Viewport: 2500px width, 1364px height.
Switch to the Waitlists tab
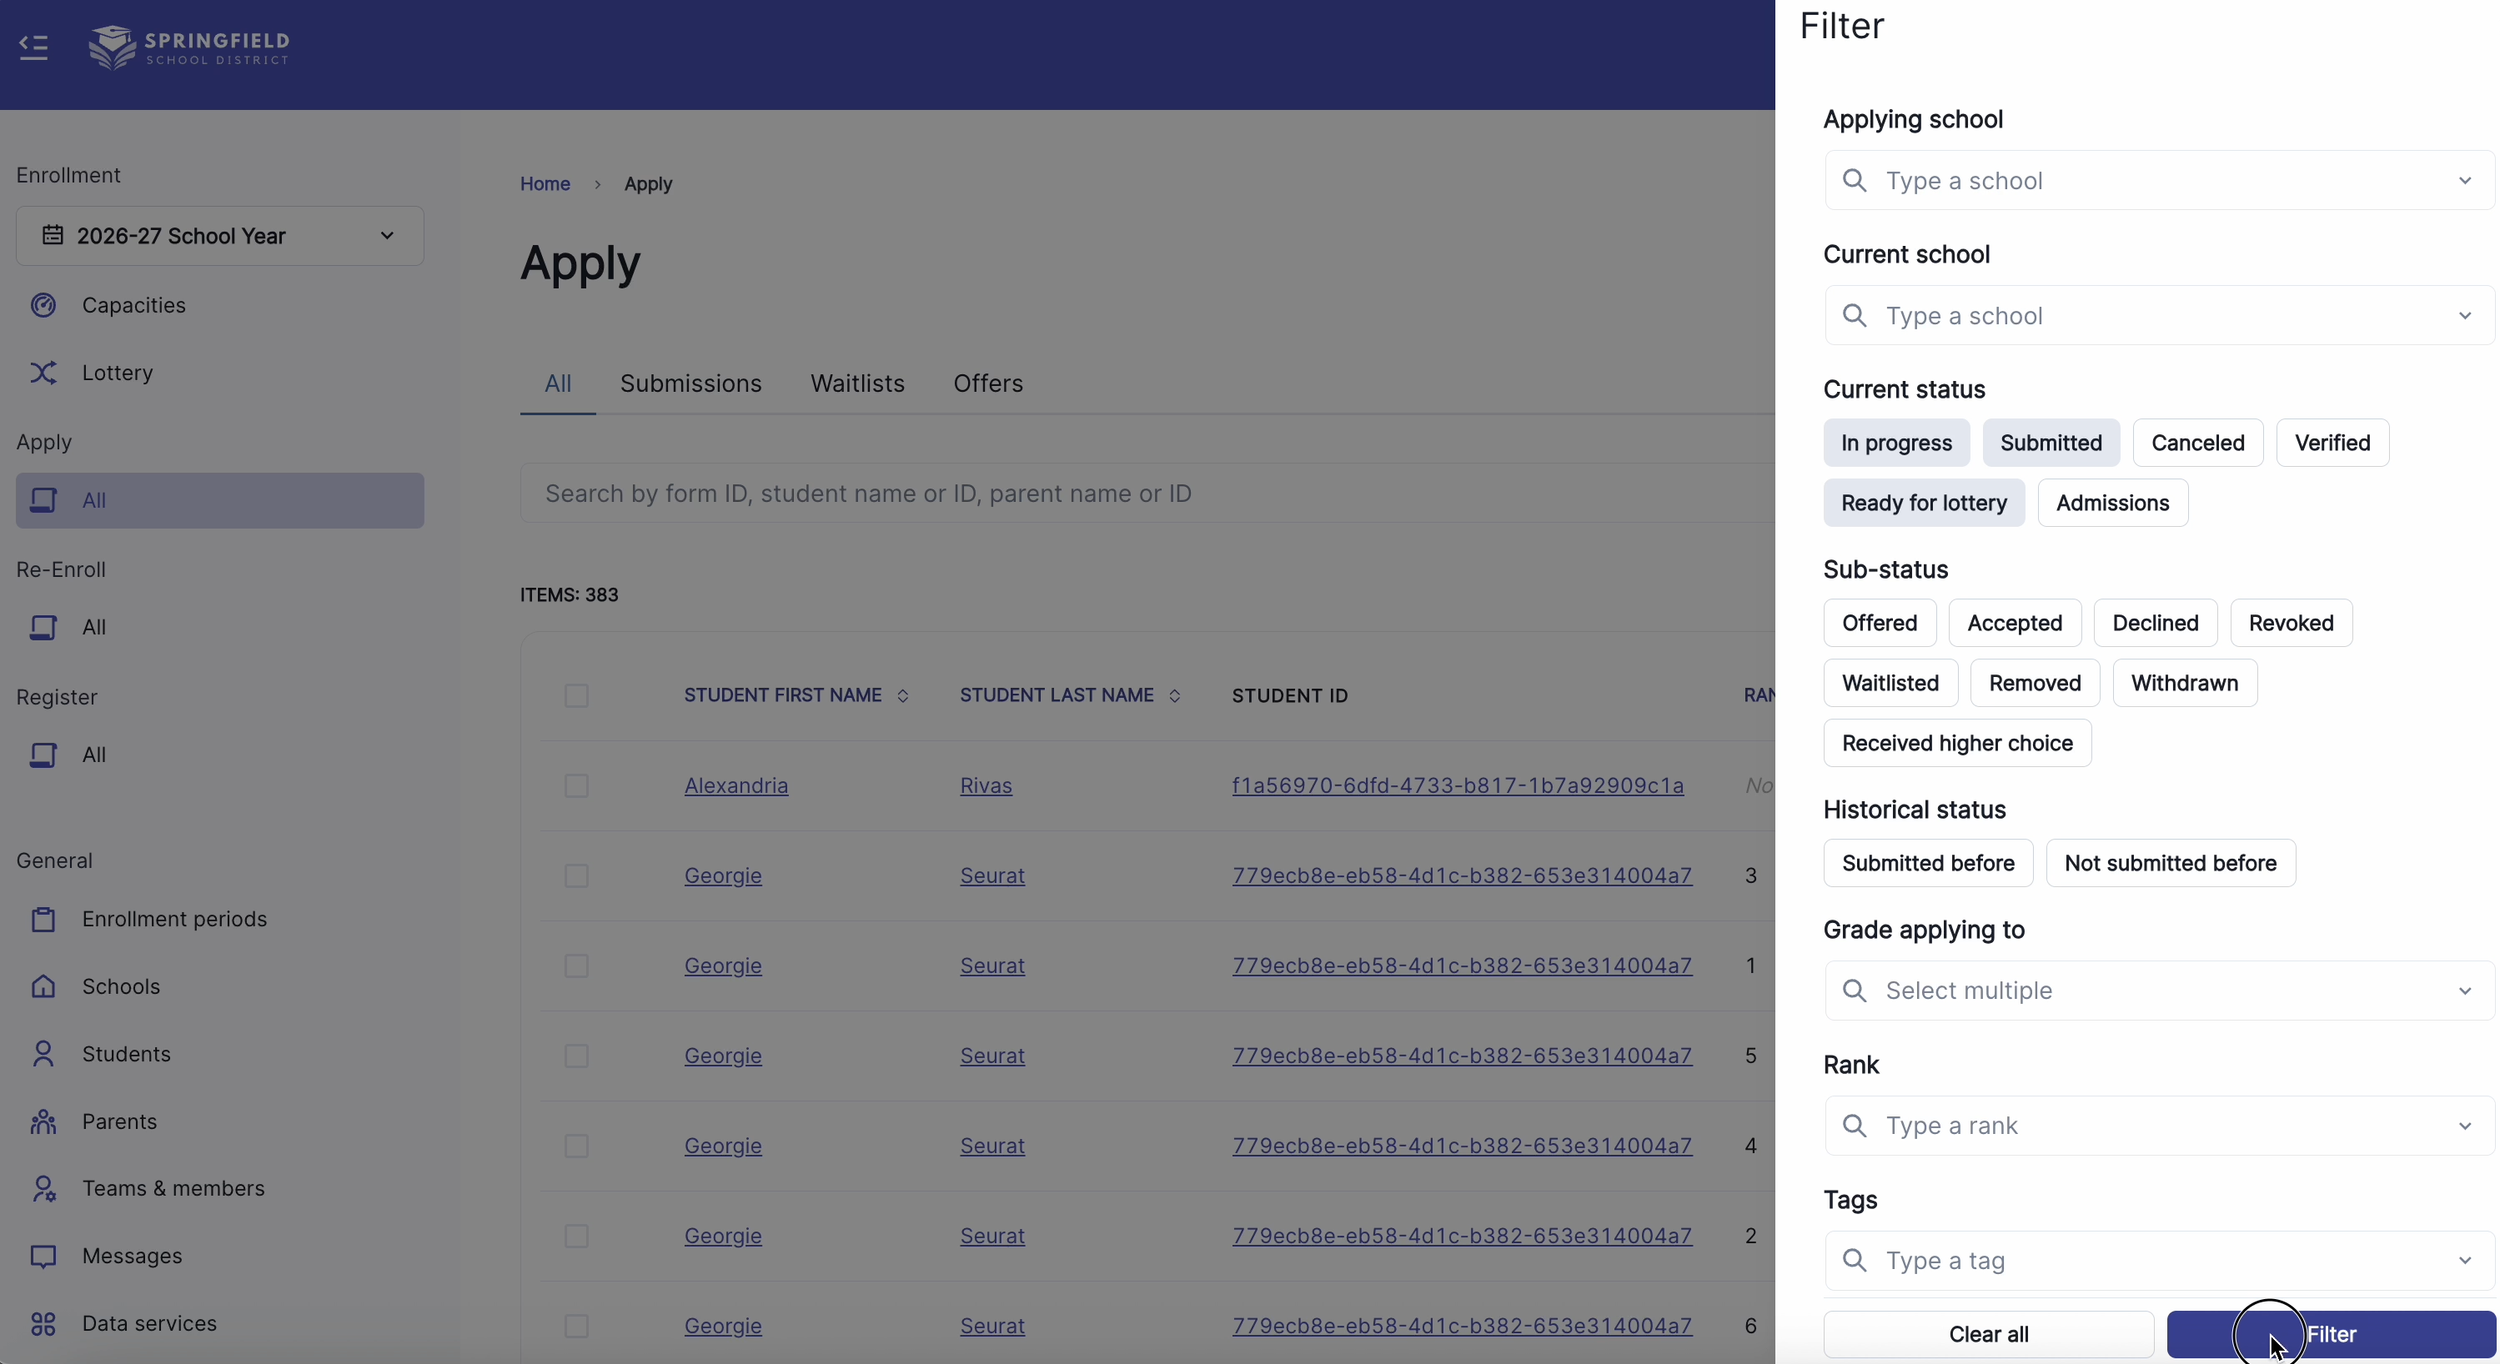pos(857,384)
